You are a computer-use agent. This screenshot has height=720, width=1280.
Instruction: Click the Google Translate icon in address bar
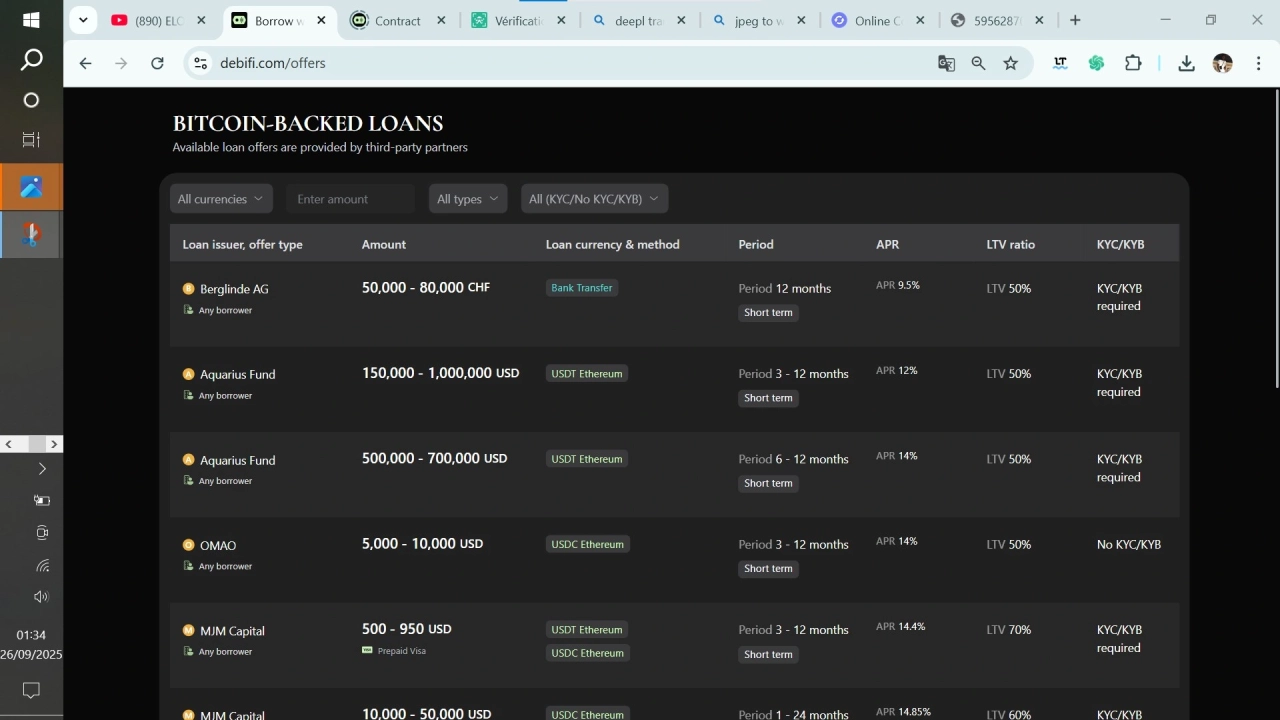[x=946, y=63]
